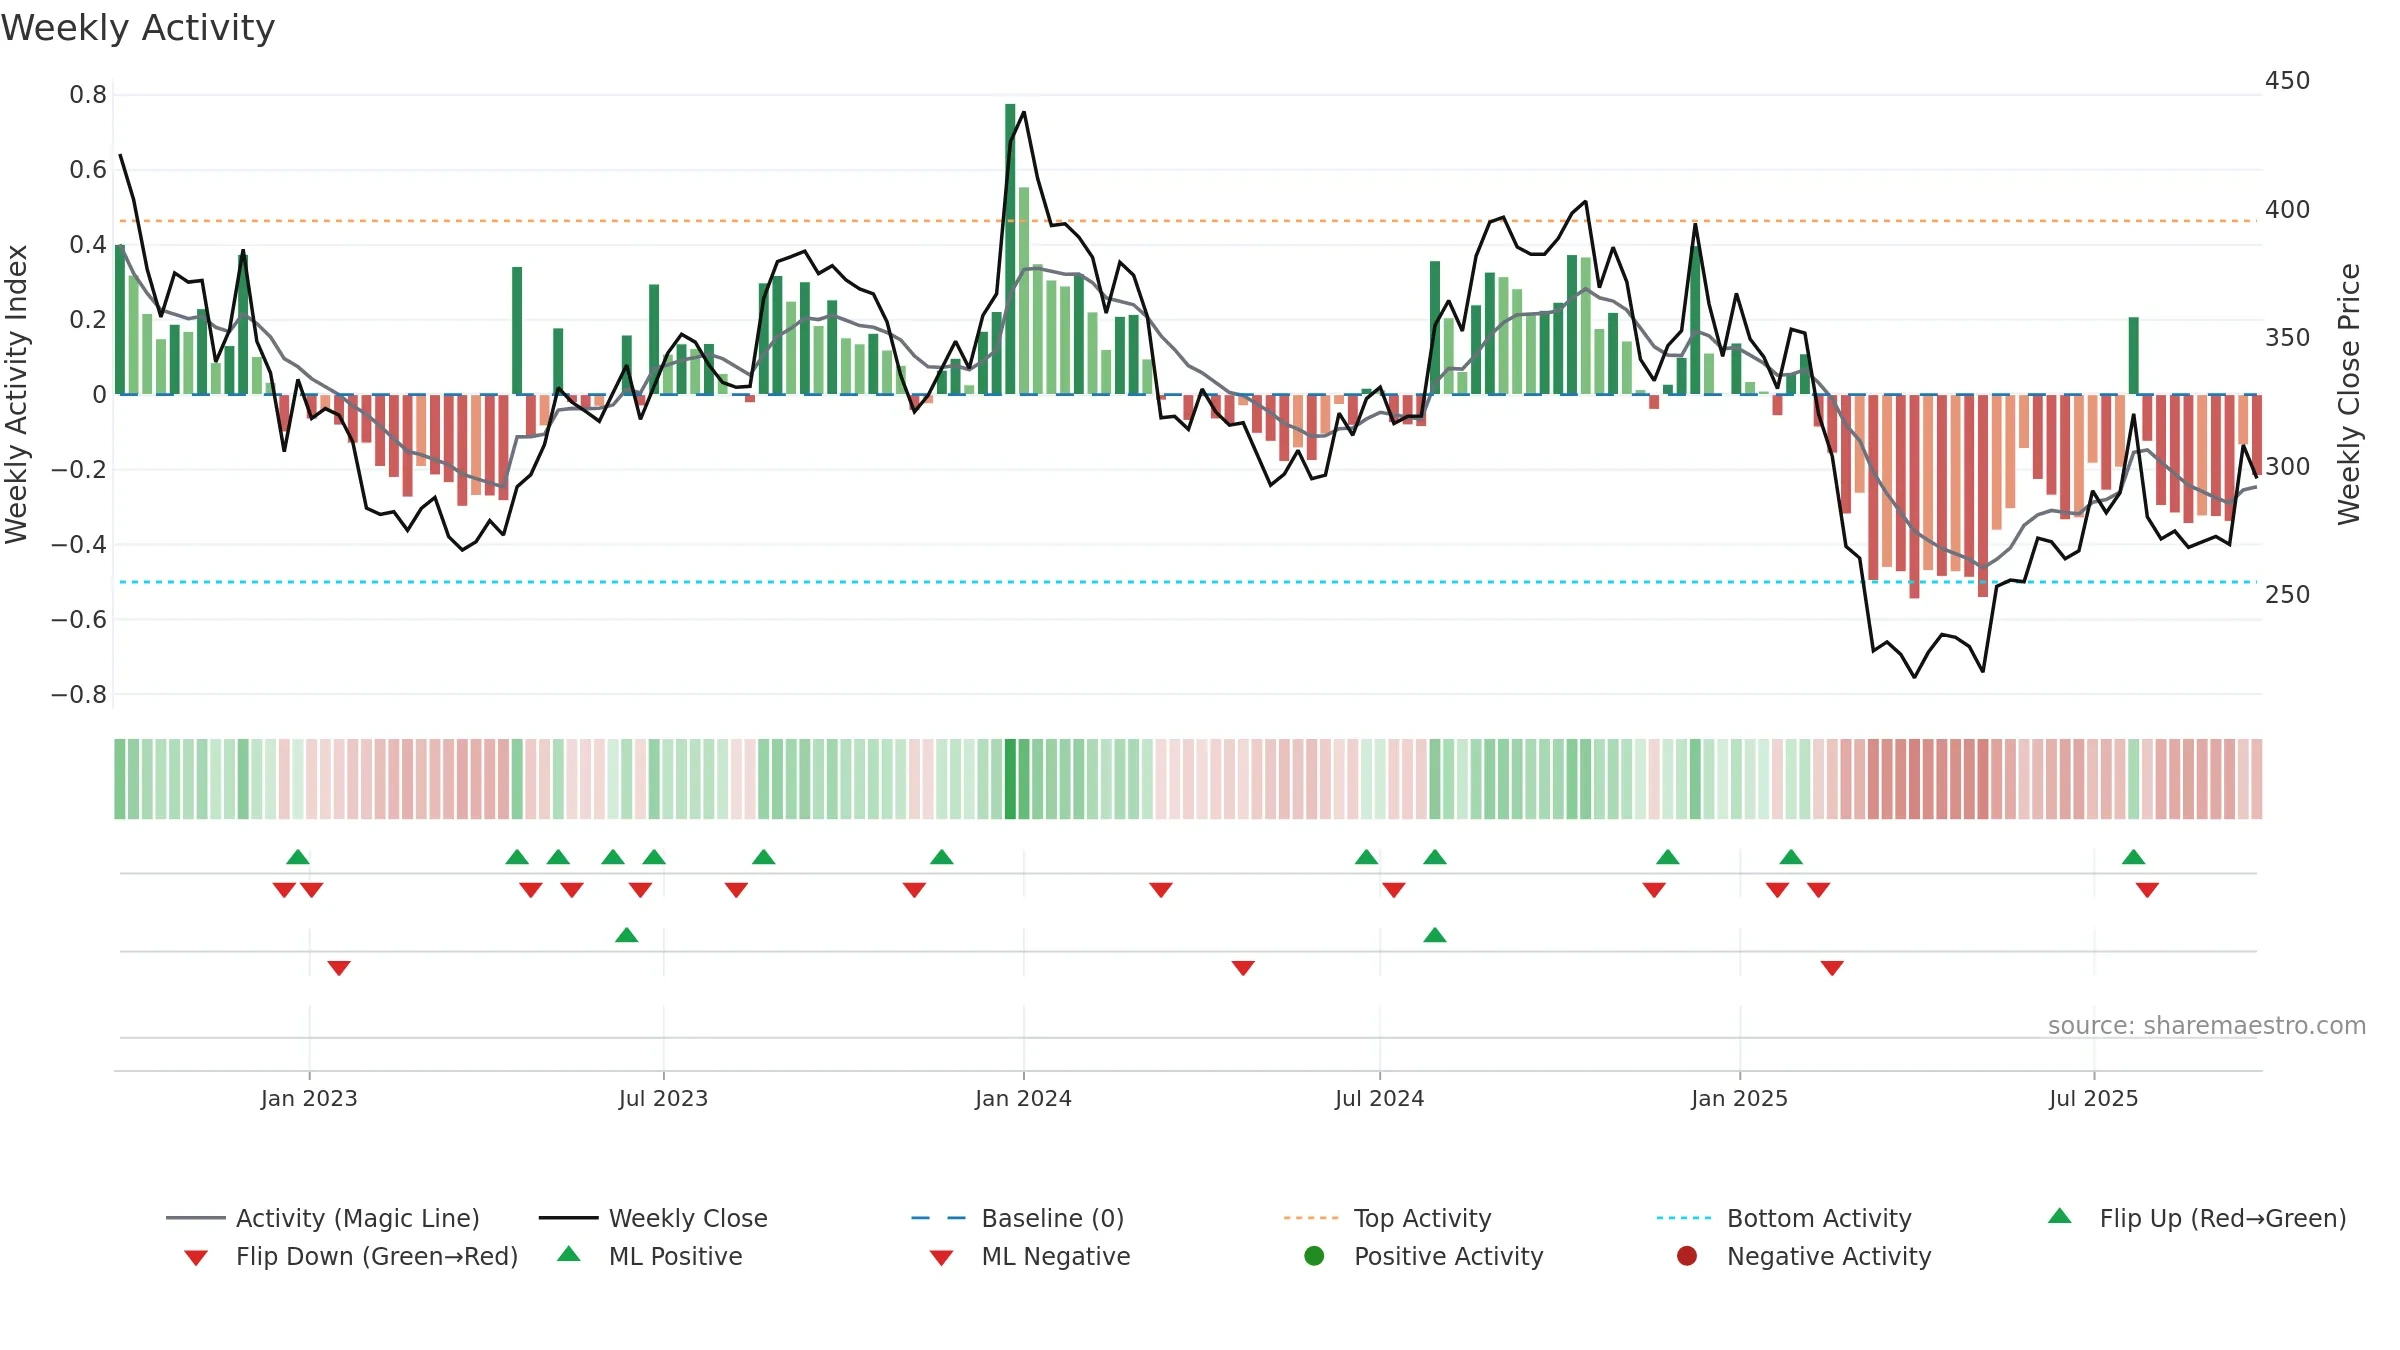2400x1350 pixels.
Task: Click the ML Negative marker after Jan 2025
Action: coord(1832,967)
